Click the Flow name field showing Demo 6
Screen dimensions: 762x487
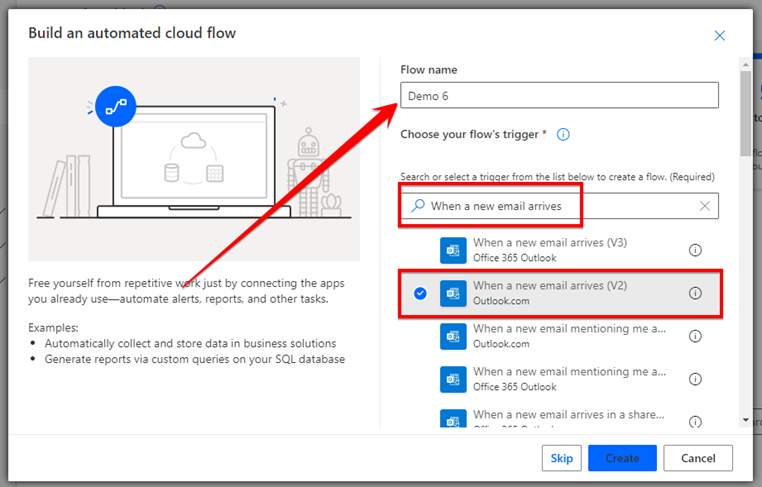[x=559, y=95]
